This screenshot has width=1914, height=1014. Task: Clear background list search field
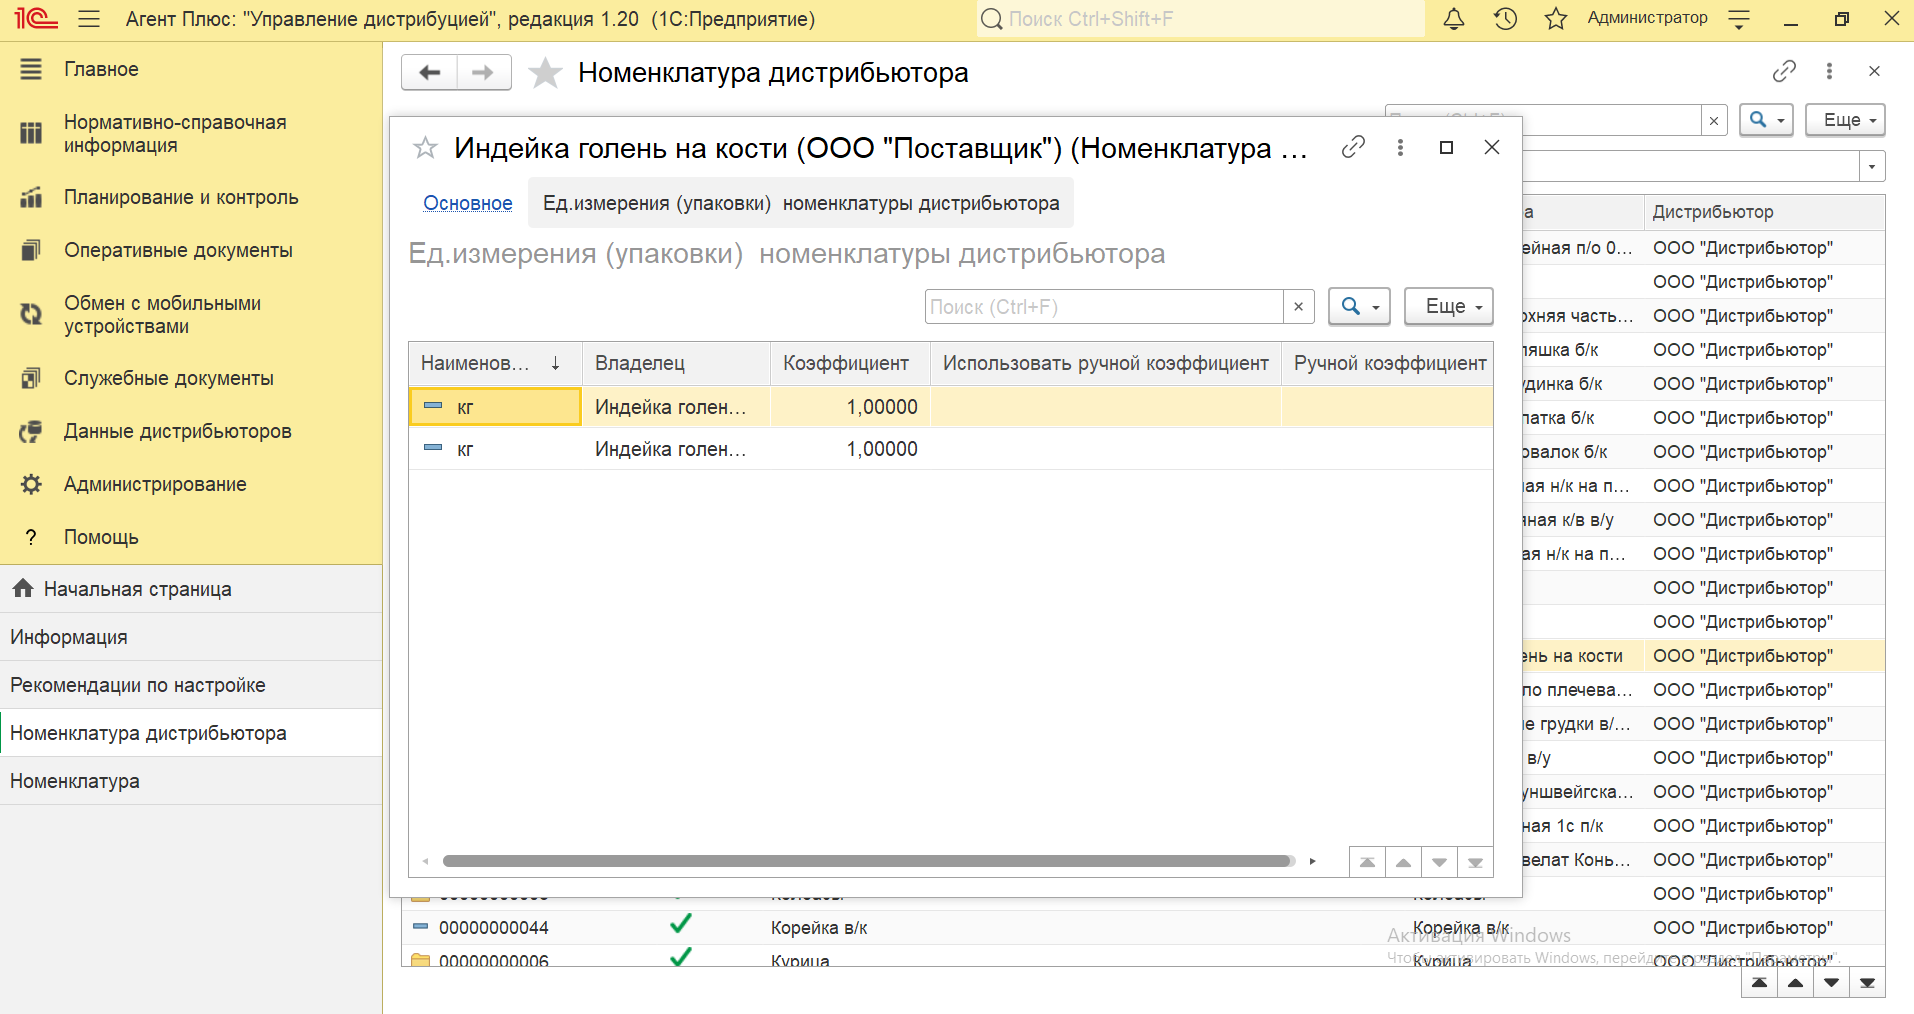pyautogui.click(x=1714, y=120)
